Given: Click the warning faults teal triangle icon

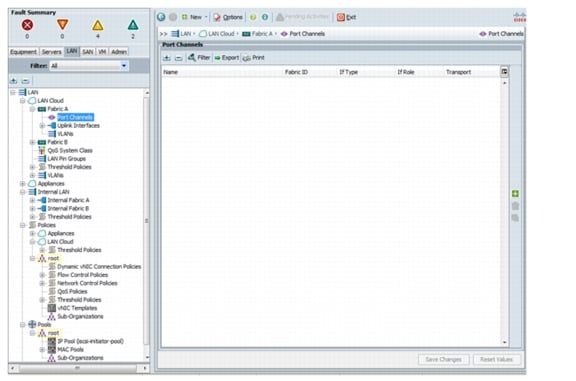Looking at the screenshot, I should click(133, 25).
